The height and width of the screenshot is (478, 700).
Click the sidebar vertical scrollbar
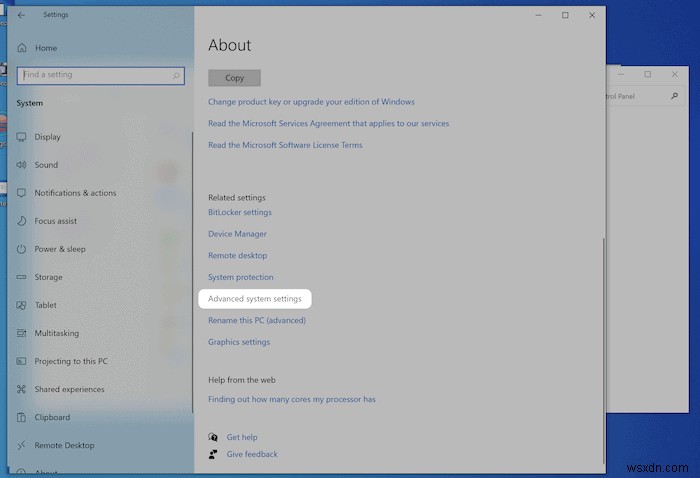192,272
